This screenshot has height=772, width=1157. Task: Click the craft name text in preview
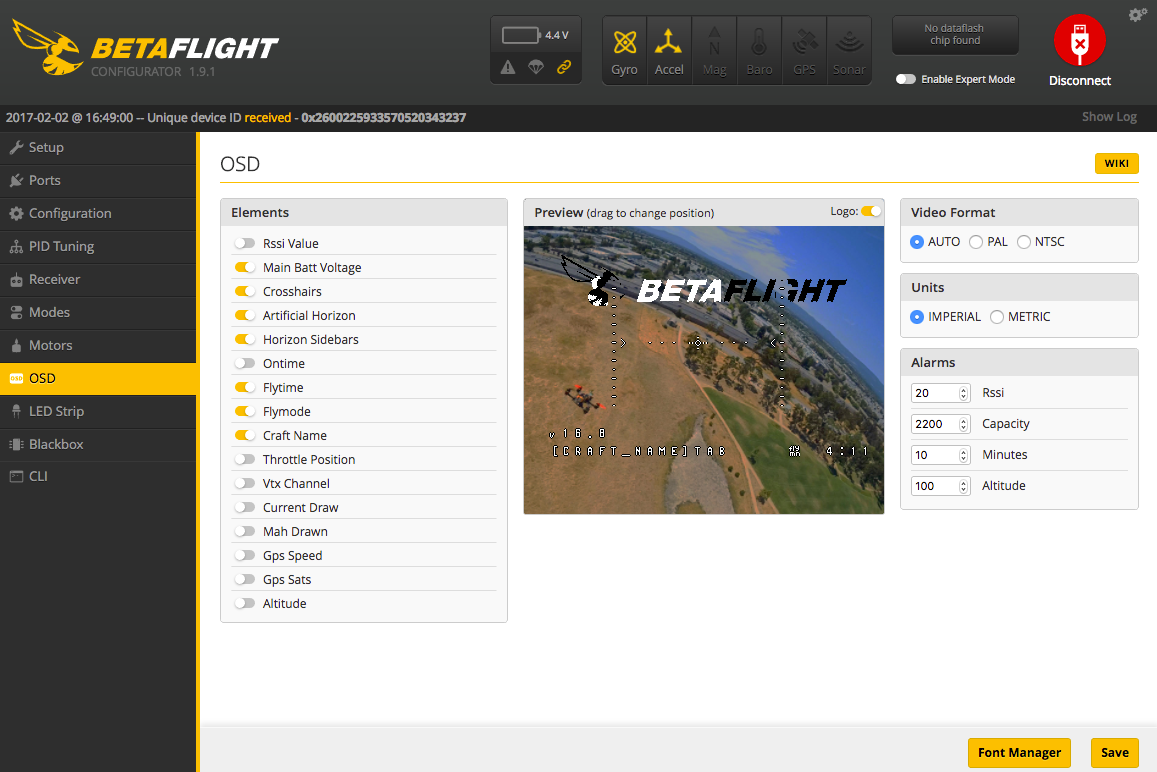(x=639, y=451)
